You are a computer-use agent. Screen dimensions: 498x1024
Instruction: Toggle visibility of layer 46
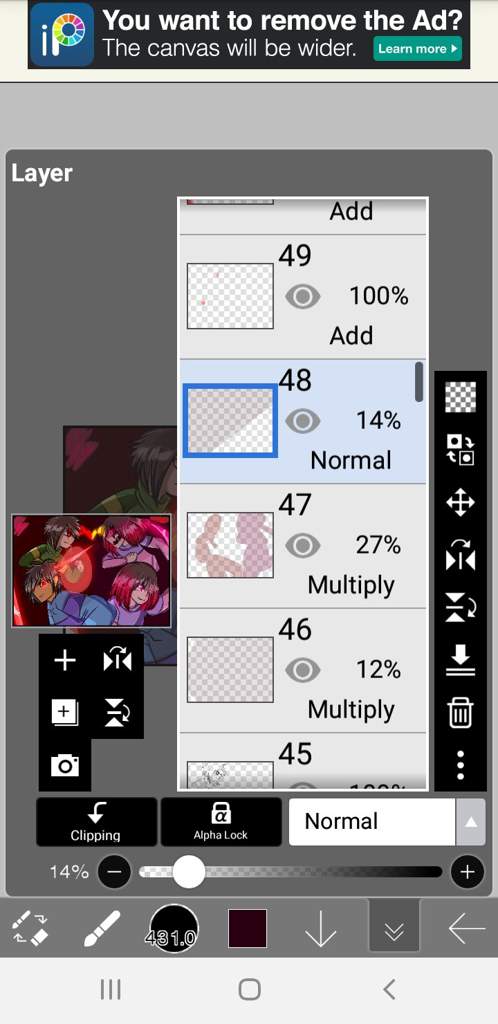[303, 669]
